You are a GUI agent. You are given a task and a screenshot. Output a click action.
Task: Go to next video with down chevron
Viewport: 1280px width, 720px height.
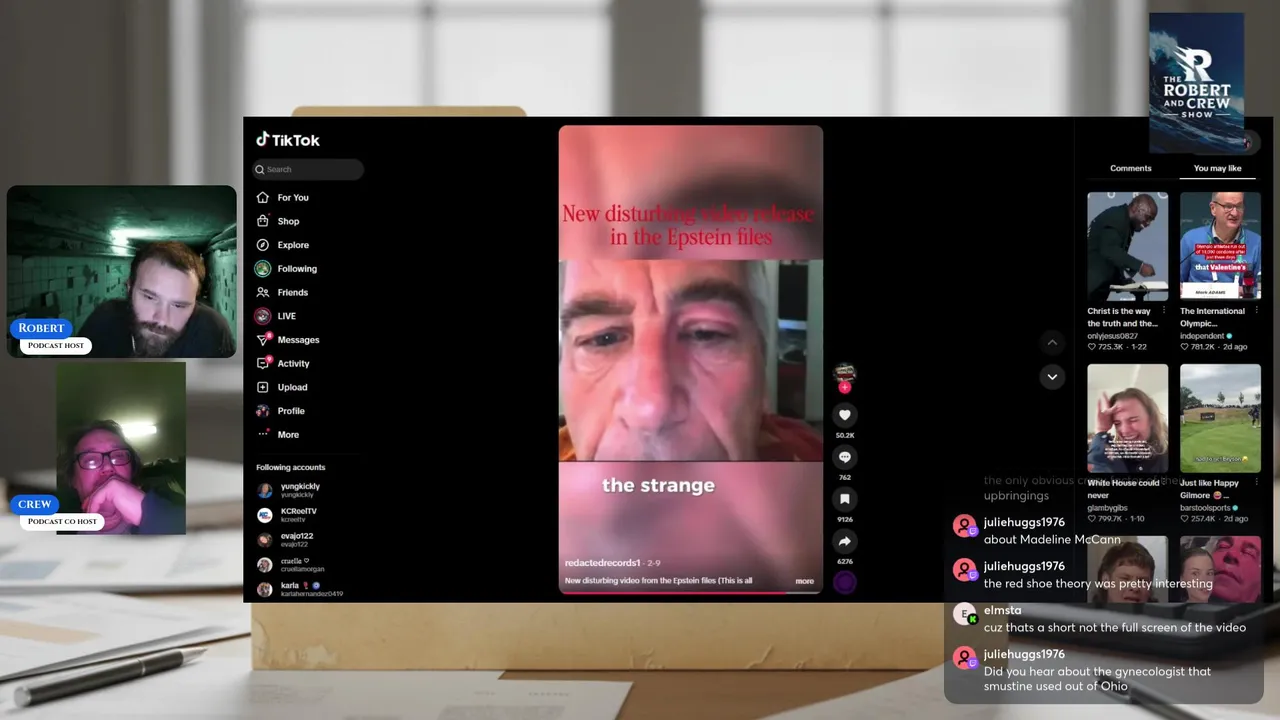(x=1052, y=377)
